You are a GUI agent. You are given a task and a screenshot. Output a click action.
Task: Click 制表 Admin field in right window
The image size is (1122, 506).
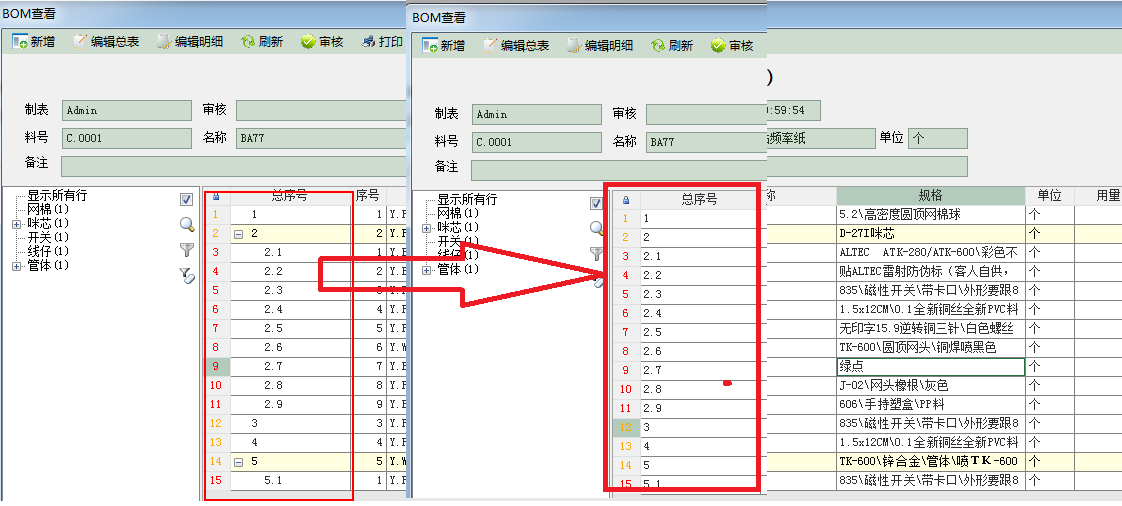click(x=537, y=114)
